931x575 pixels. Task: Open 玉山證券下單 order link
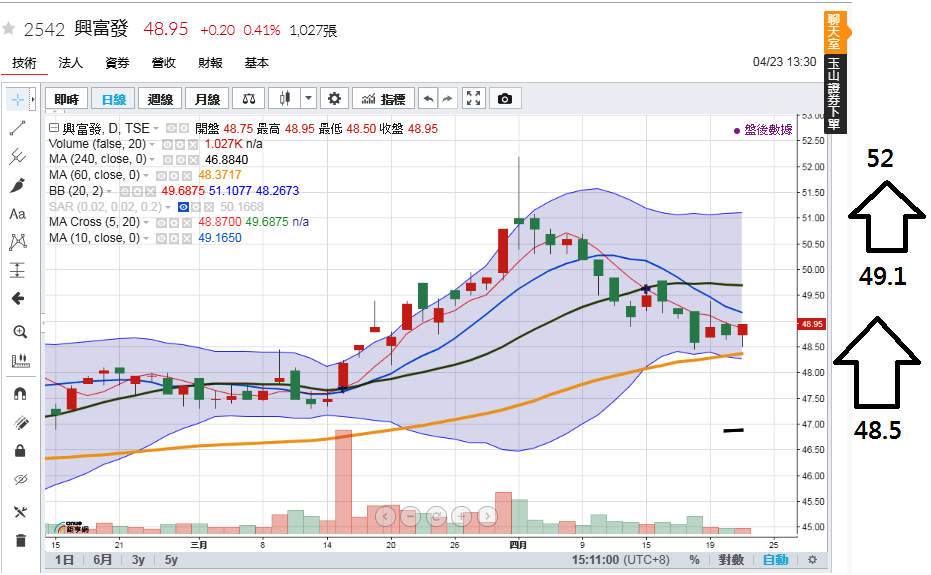(834, 94)
